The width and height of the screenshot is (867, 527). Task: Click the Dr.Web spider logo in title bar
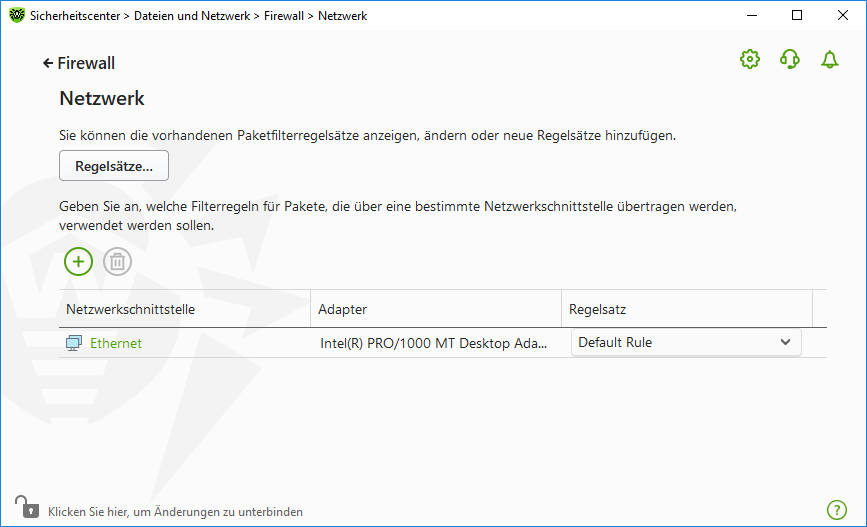point(17,15)
